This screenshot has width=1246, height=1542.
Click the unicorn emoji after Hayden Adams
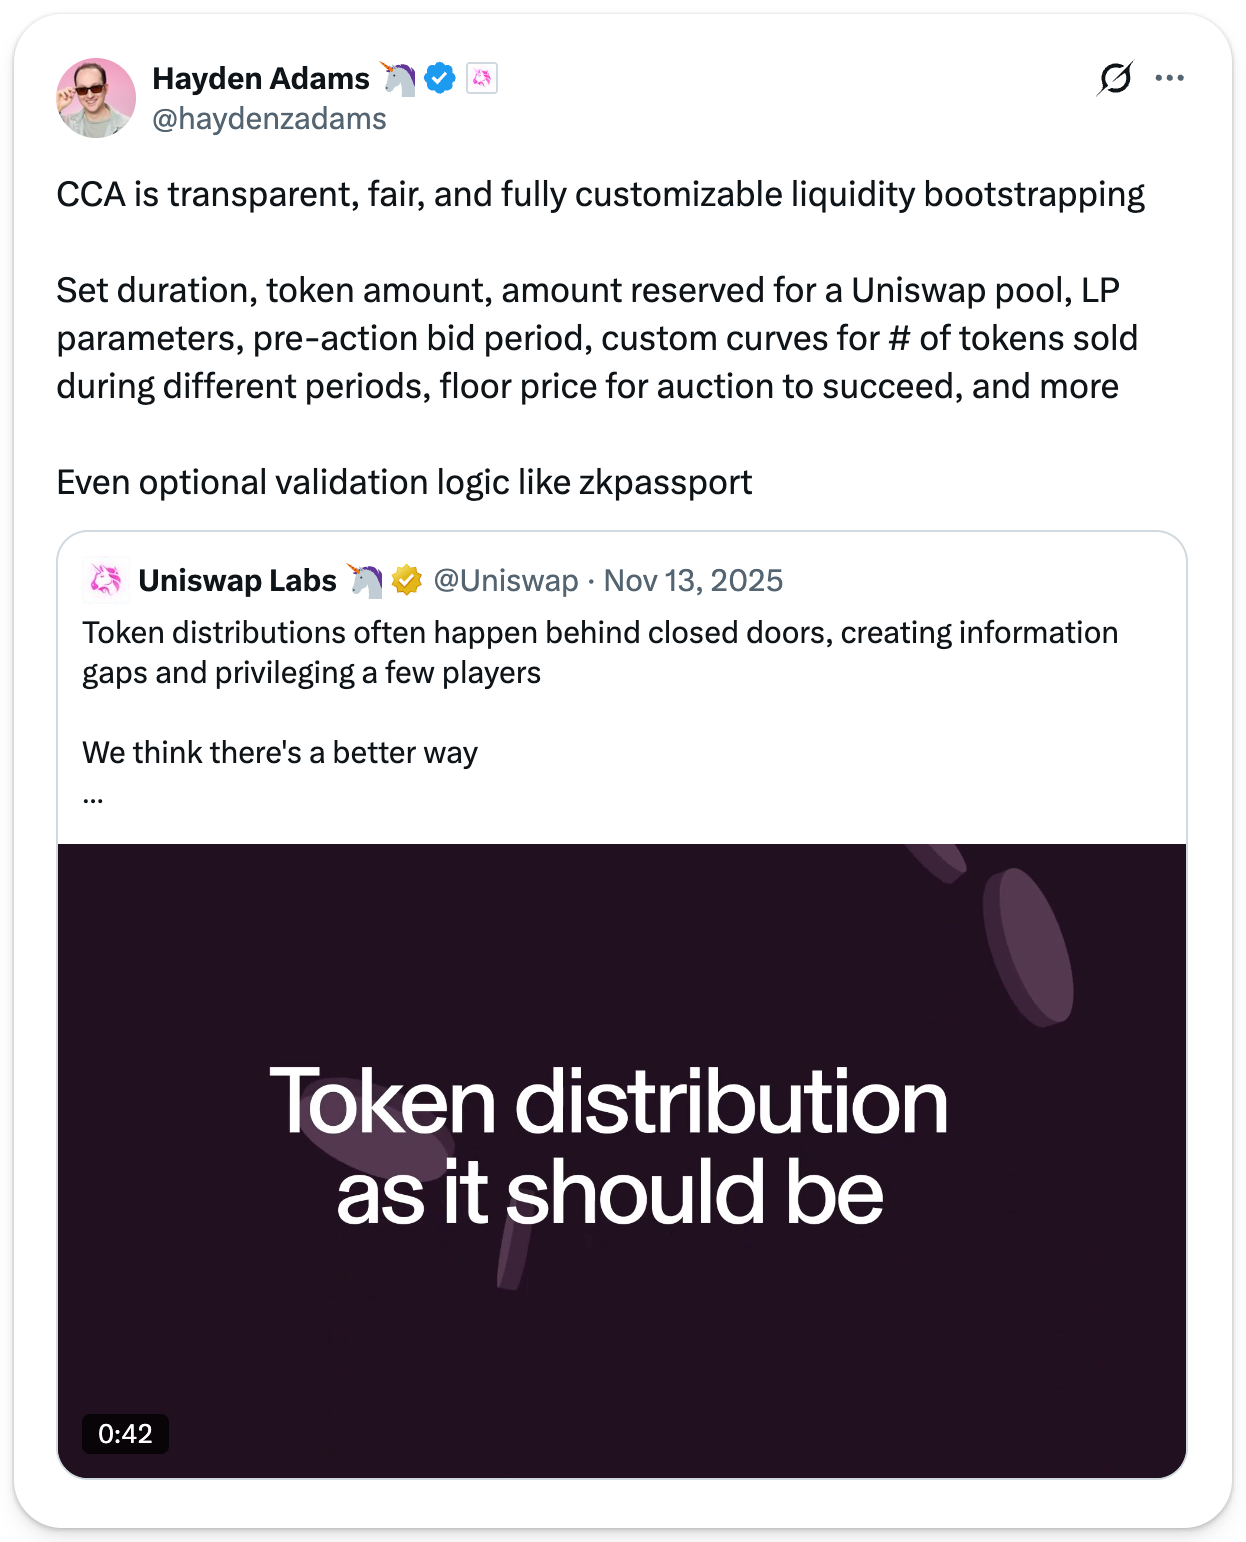(398, 78)
